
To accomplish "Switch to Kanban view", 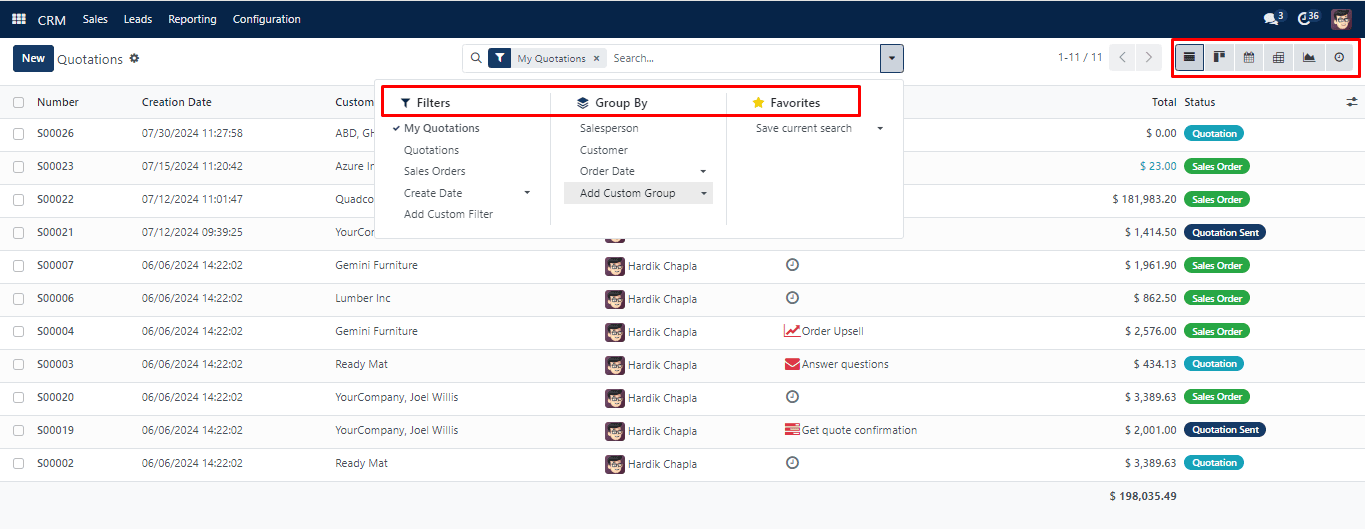I will click(1219, 58).
